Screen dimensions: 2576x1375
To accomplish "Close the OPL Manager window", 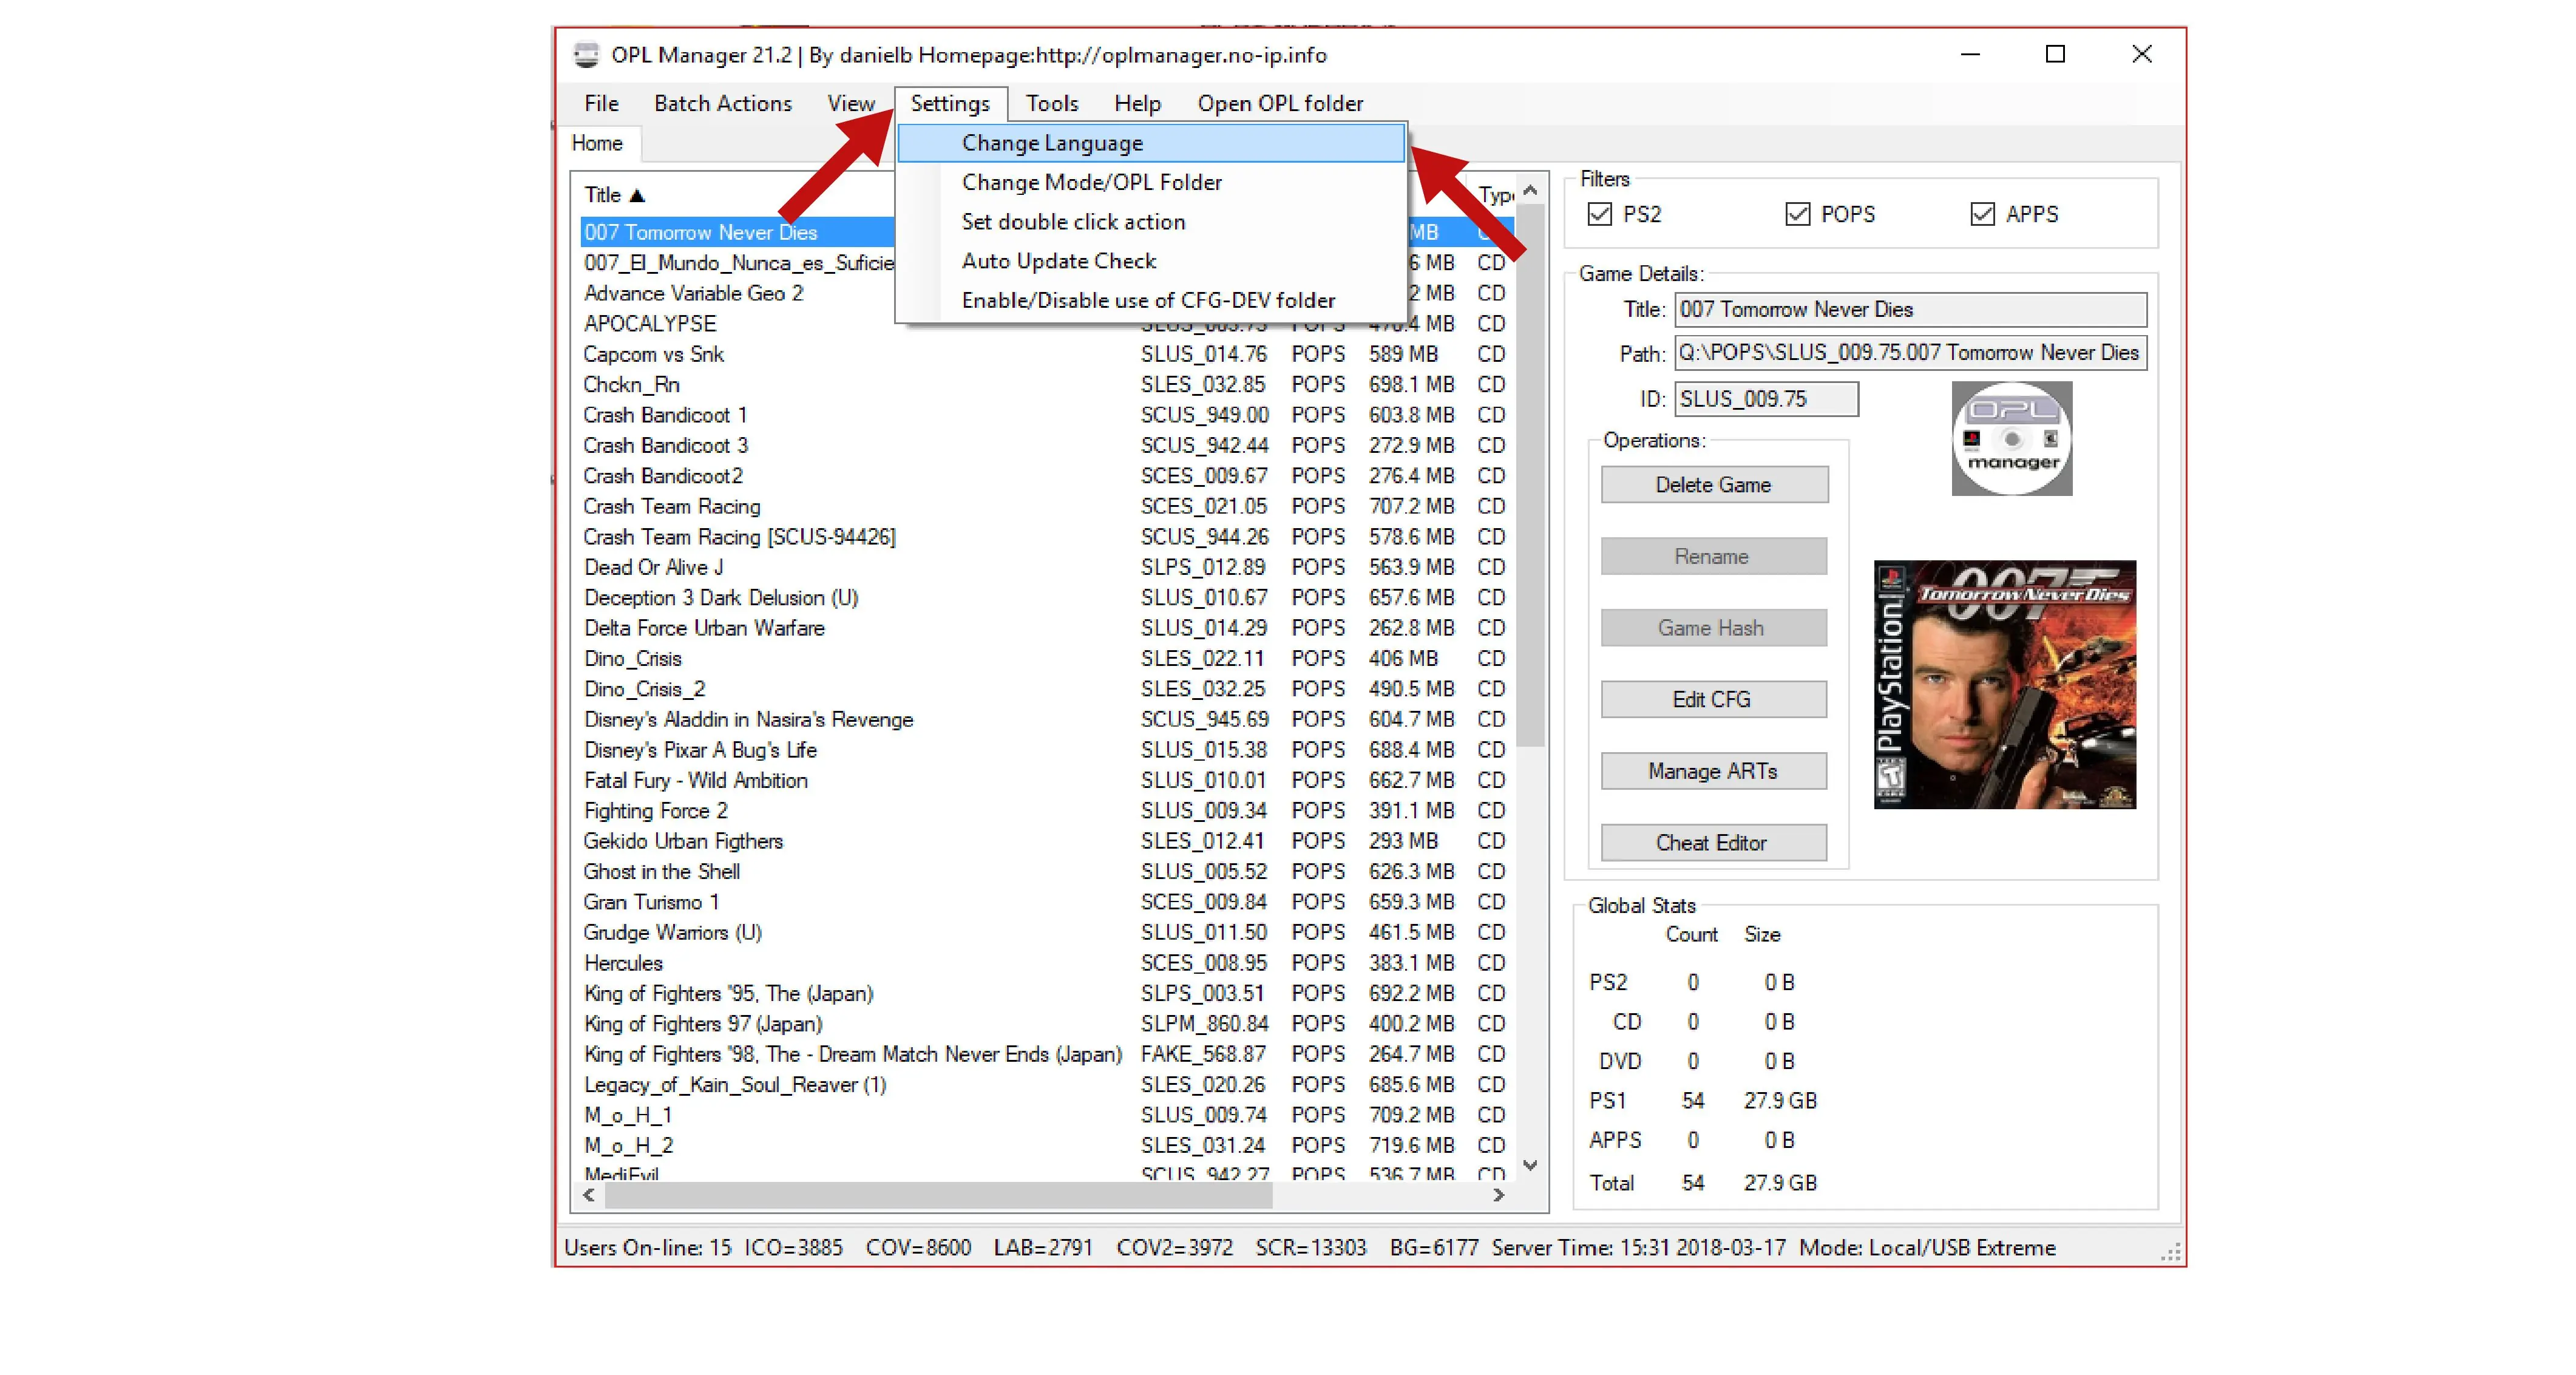I will (2141, 54).
